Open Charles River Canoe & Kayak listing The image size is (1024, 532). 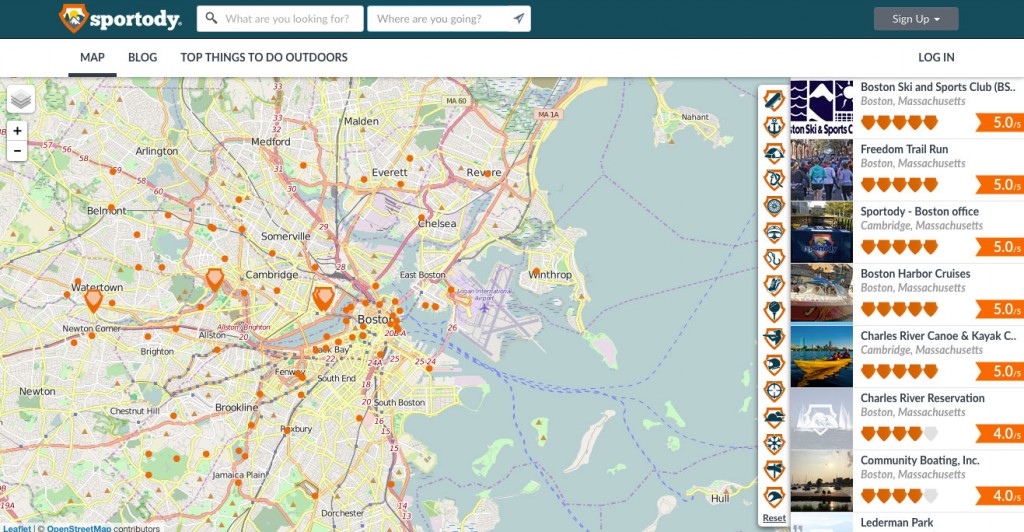[907, 356]
